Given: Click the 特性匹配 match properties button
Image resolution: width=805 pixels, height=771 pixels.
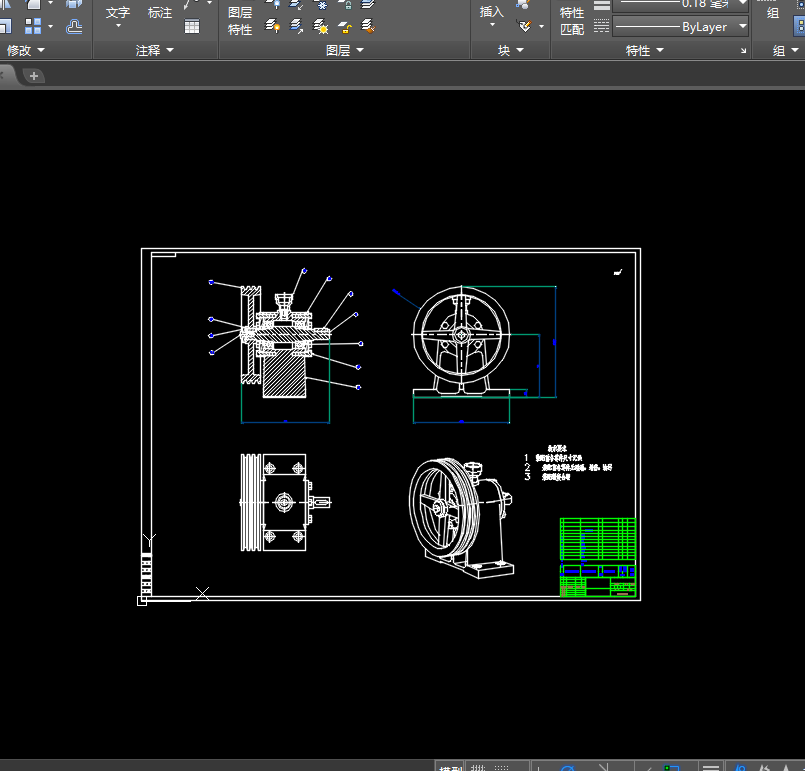Looking at the screenshot, I should (572, 21).
